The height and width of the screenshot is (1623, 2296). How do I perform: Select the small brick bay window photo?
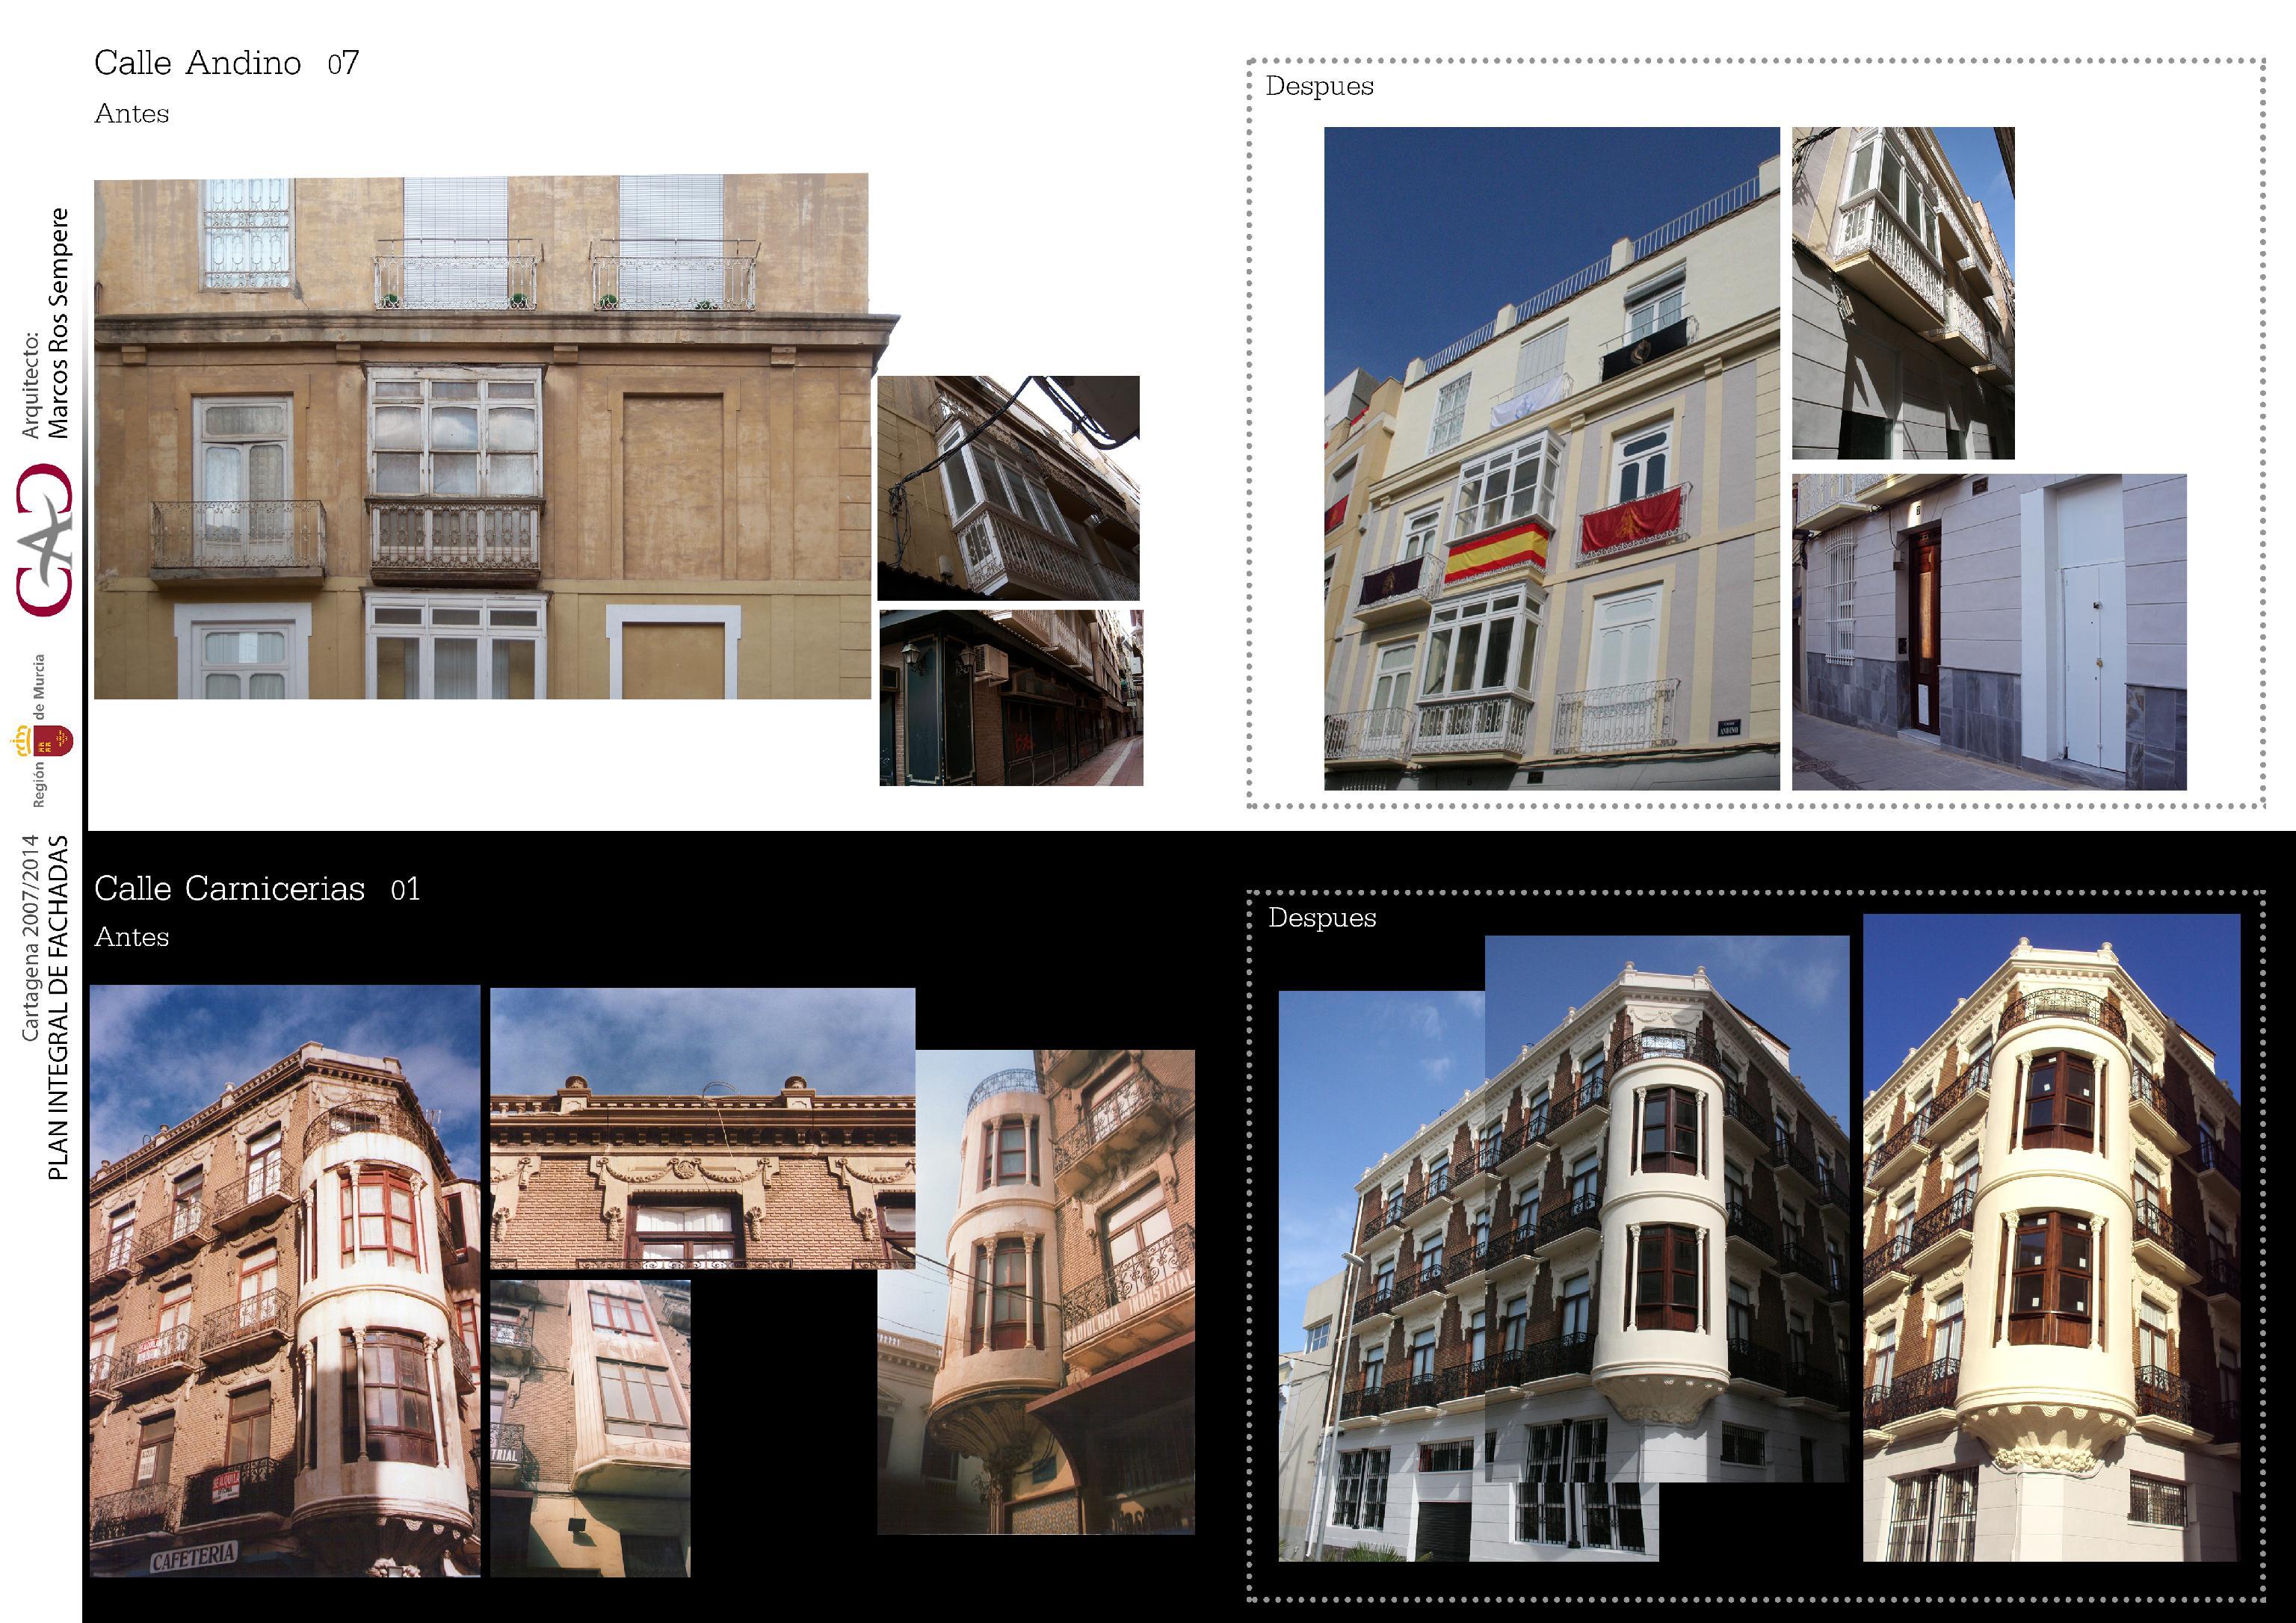pyautogui.click(x=590, y=1428)
